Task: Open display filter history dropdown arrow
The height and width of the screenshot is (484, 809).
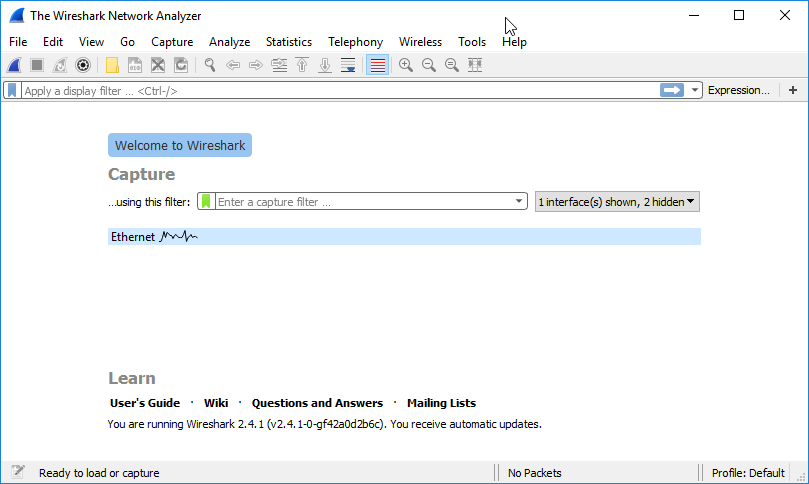Action: point(694,90)
